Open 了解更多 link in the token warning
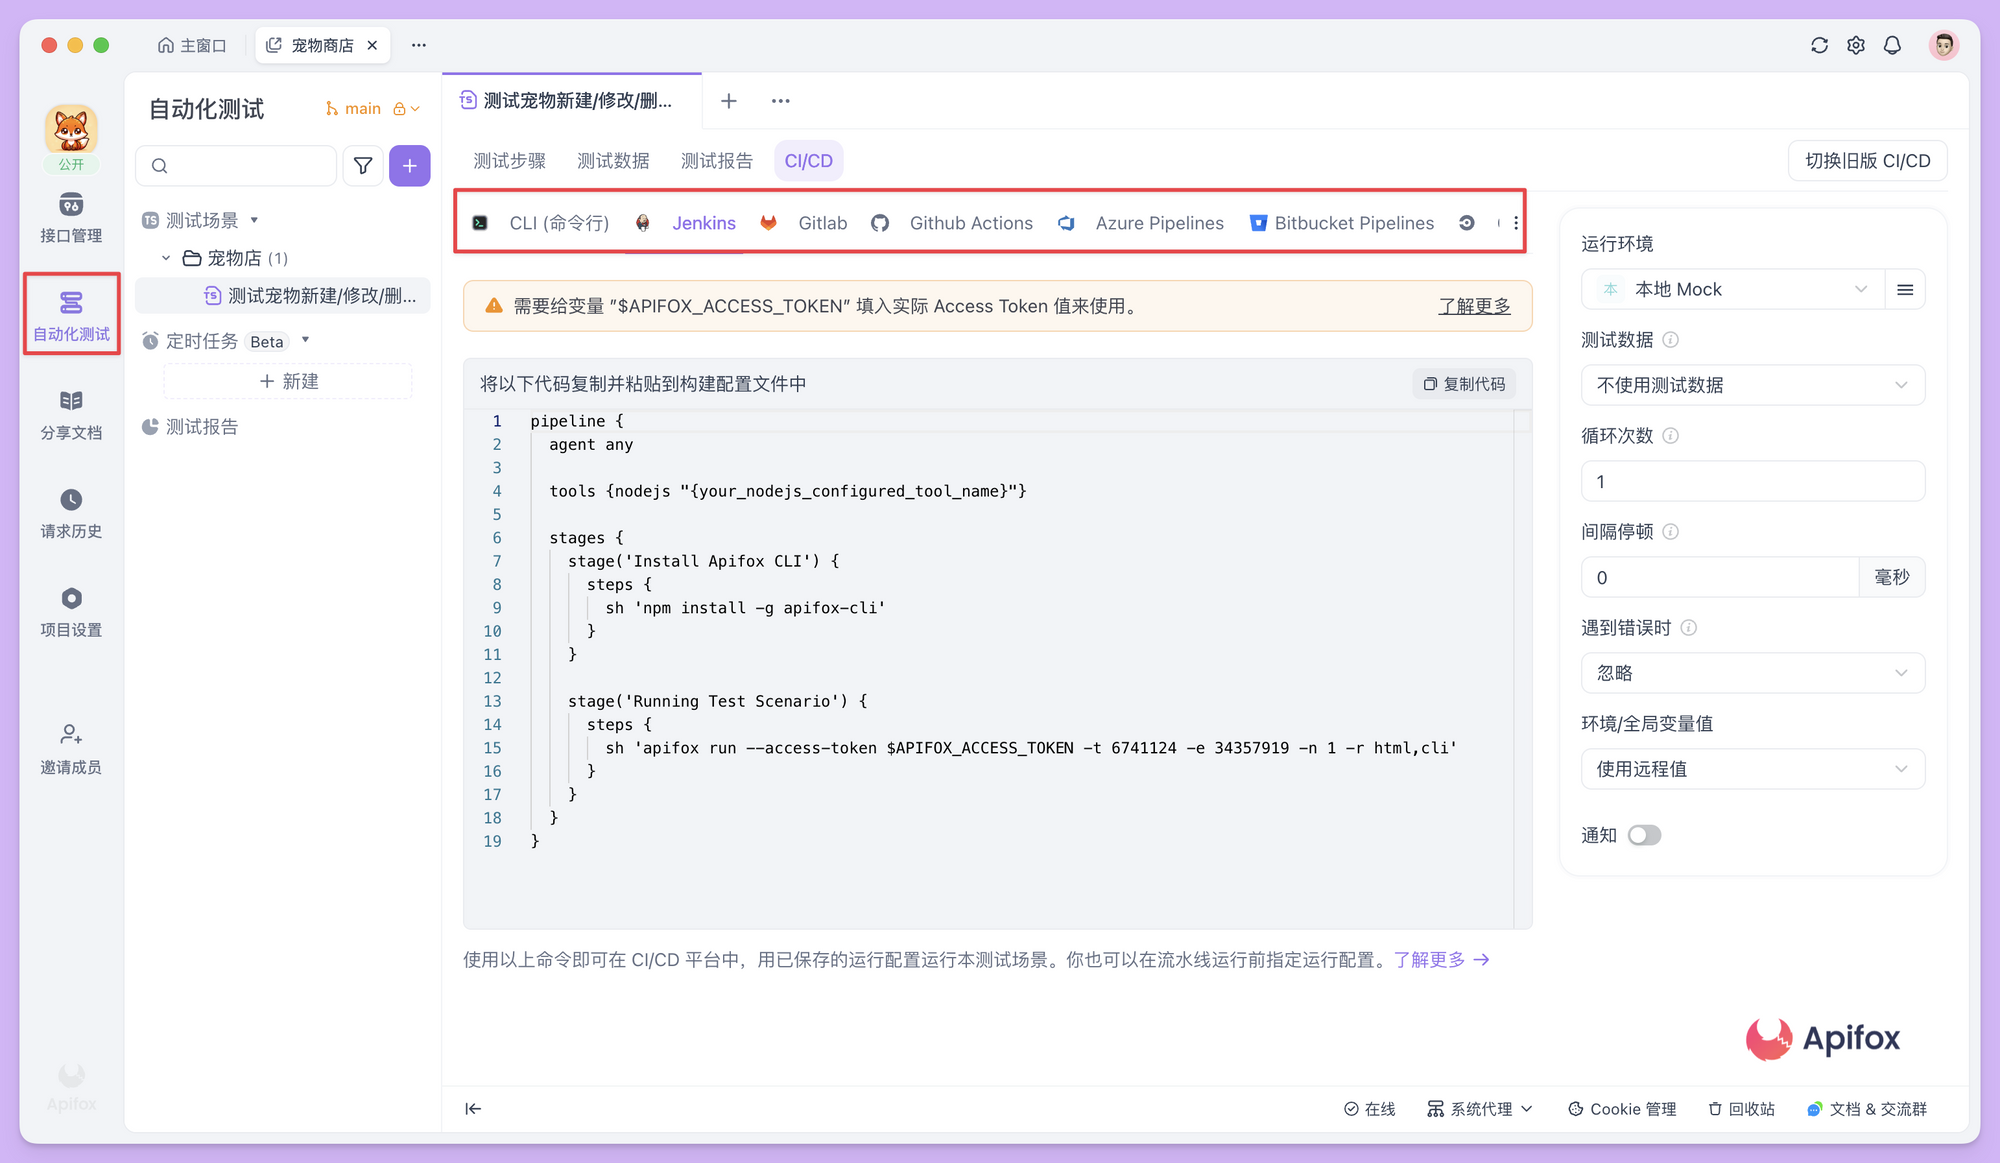The width and height of the screenshot is (2000, 1163). click(x=1474, y=306)
